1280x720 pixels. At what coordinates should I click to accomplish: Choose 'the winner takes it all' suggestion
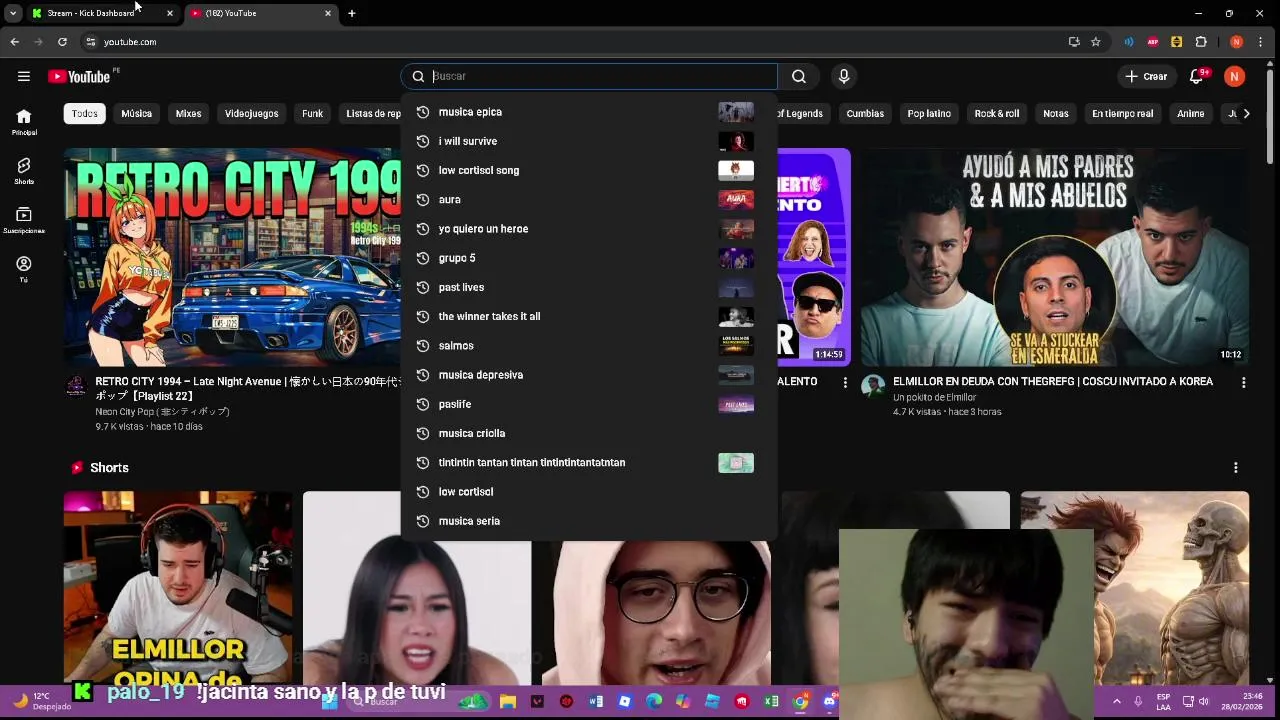click(589, 316)
